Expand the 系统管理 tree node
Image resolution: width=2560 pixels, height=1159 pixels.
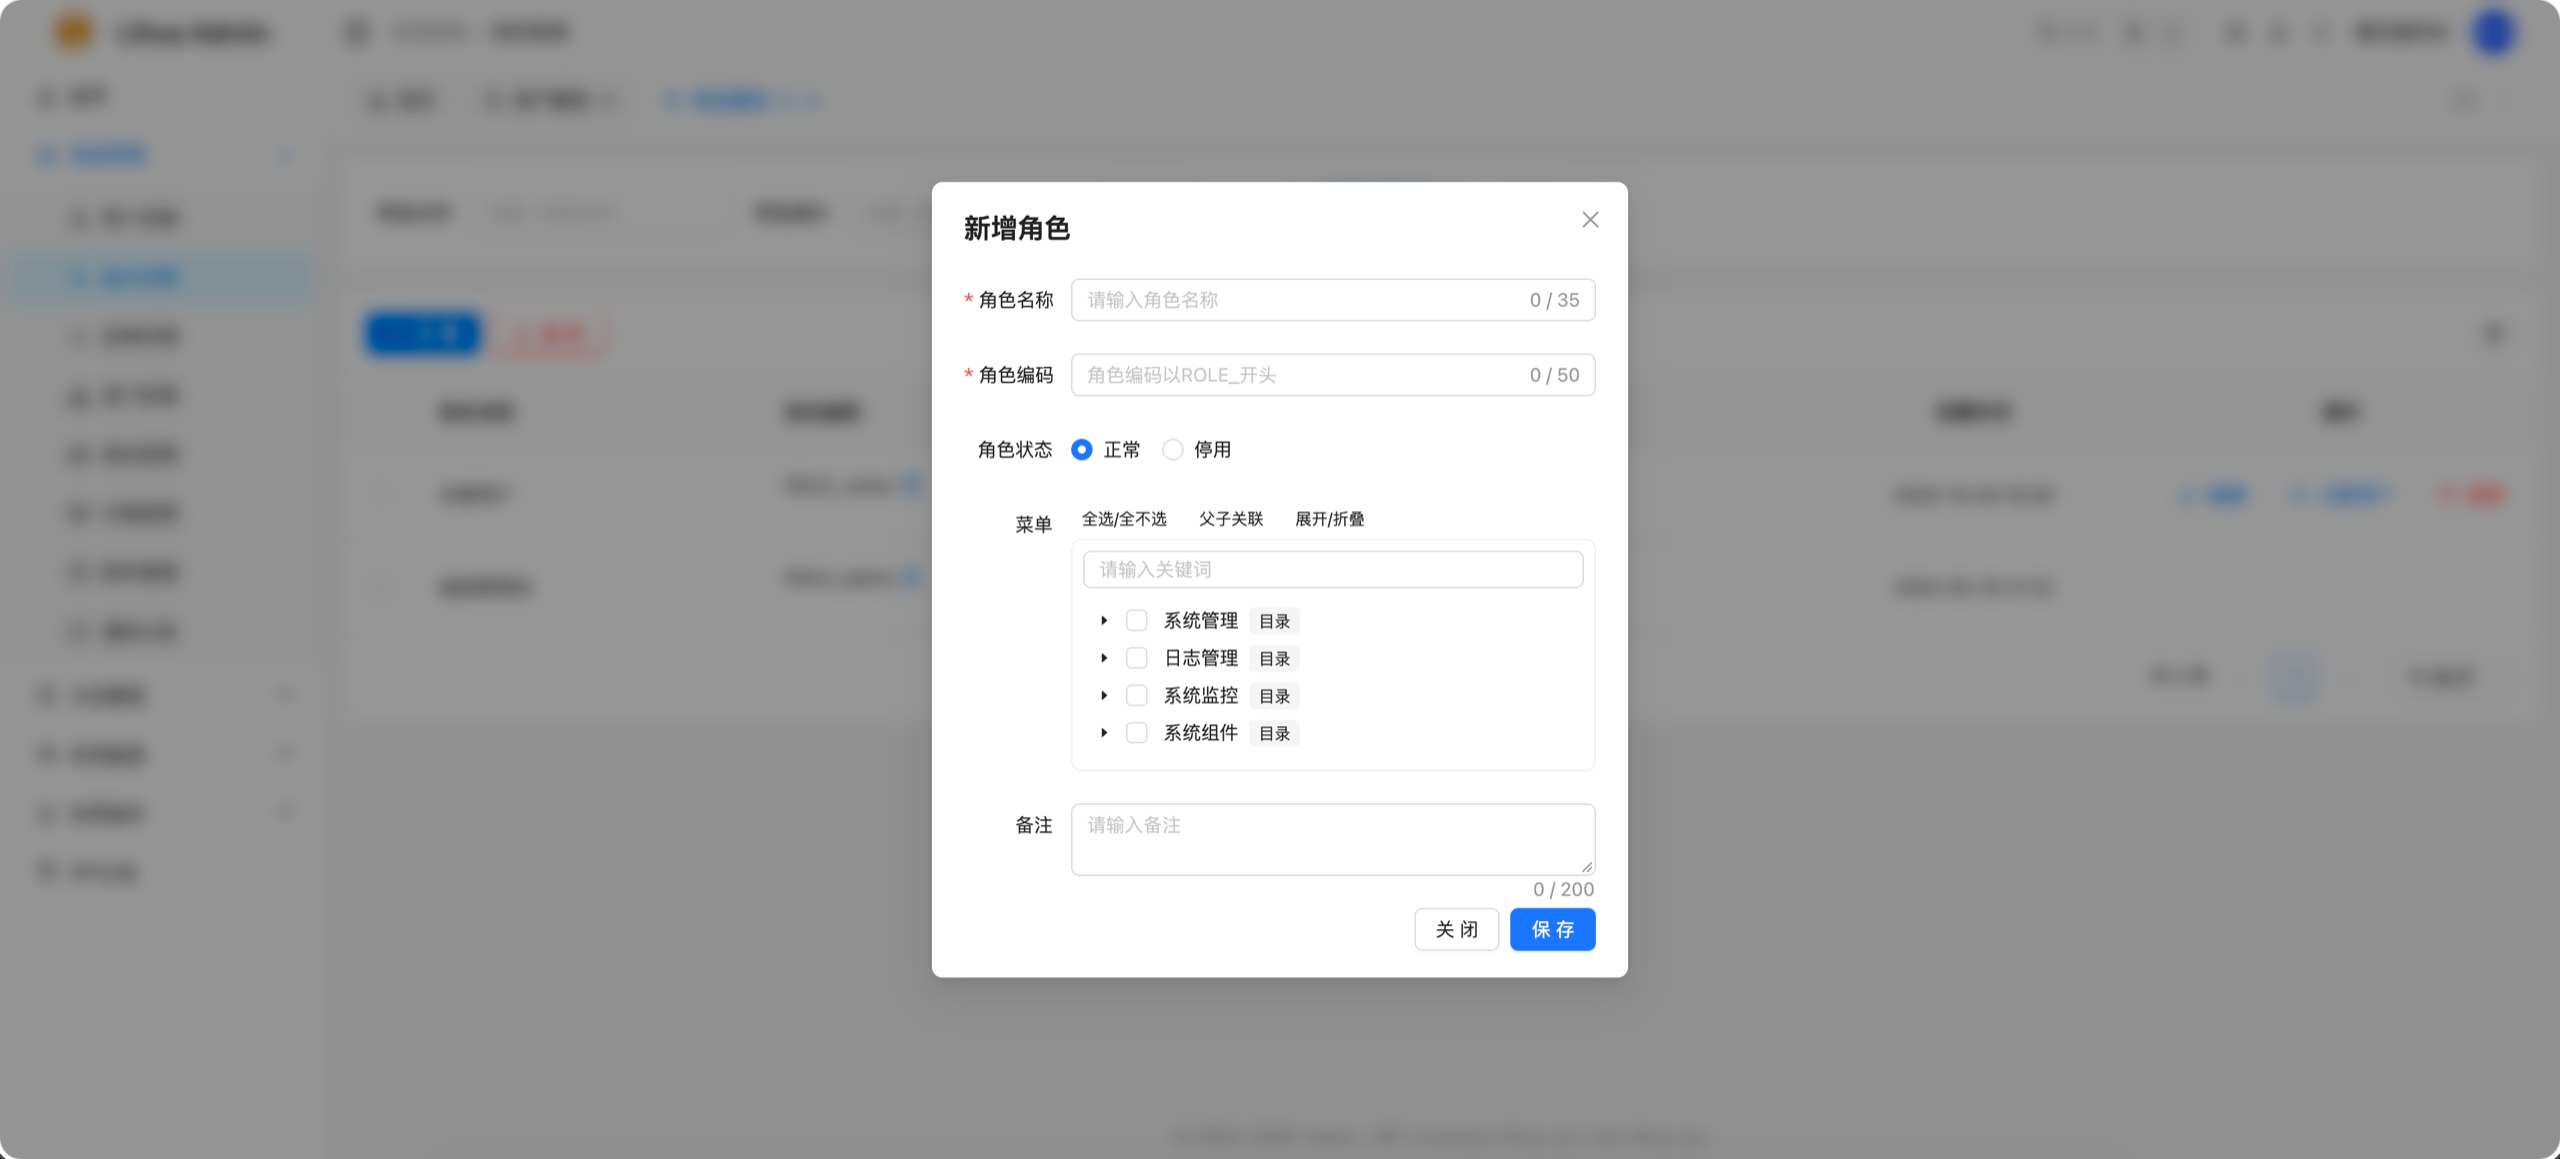1104,621
